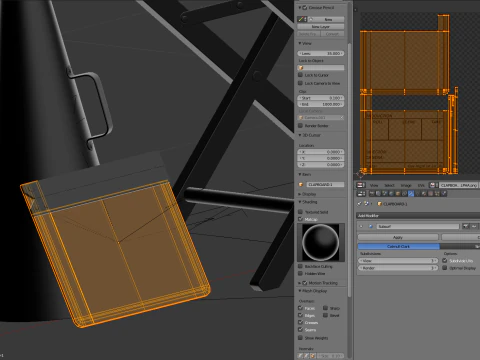The height and width of the screenshot is (360, 480).
Task: Click the Subsurf modifier type icon
Action: click(x=371, y=226)
